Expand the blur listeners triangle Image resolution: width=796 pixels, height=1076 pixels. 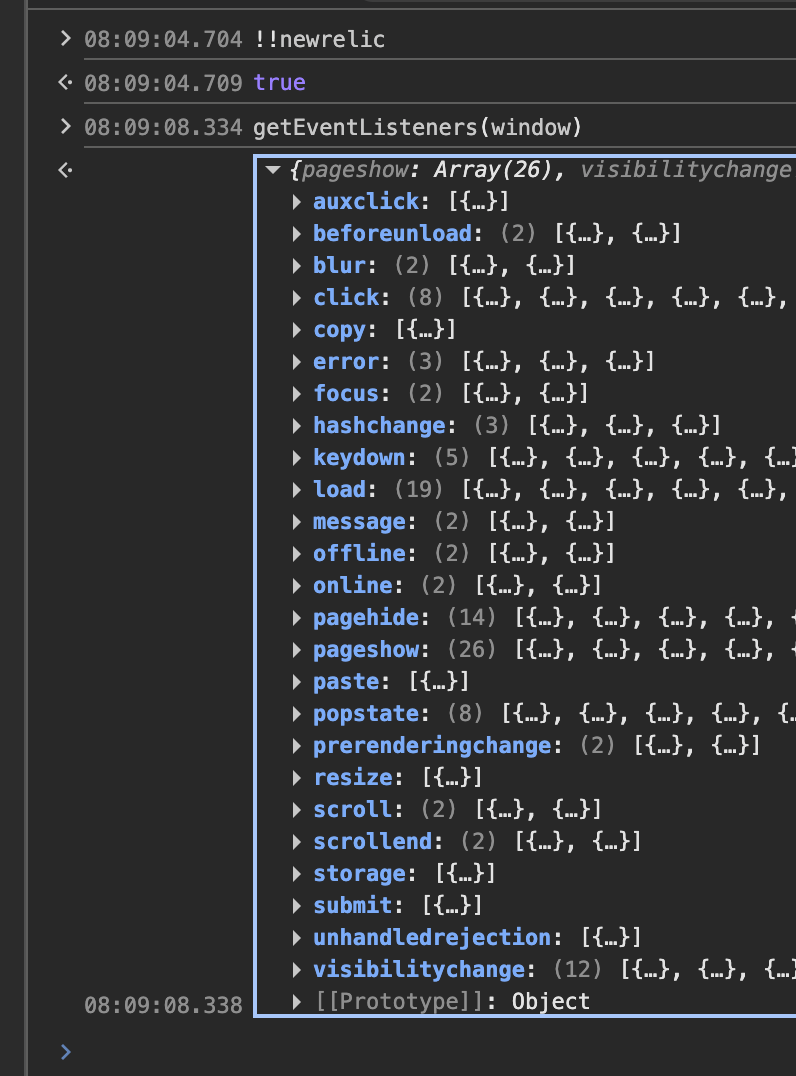pos(296,266)
